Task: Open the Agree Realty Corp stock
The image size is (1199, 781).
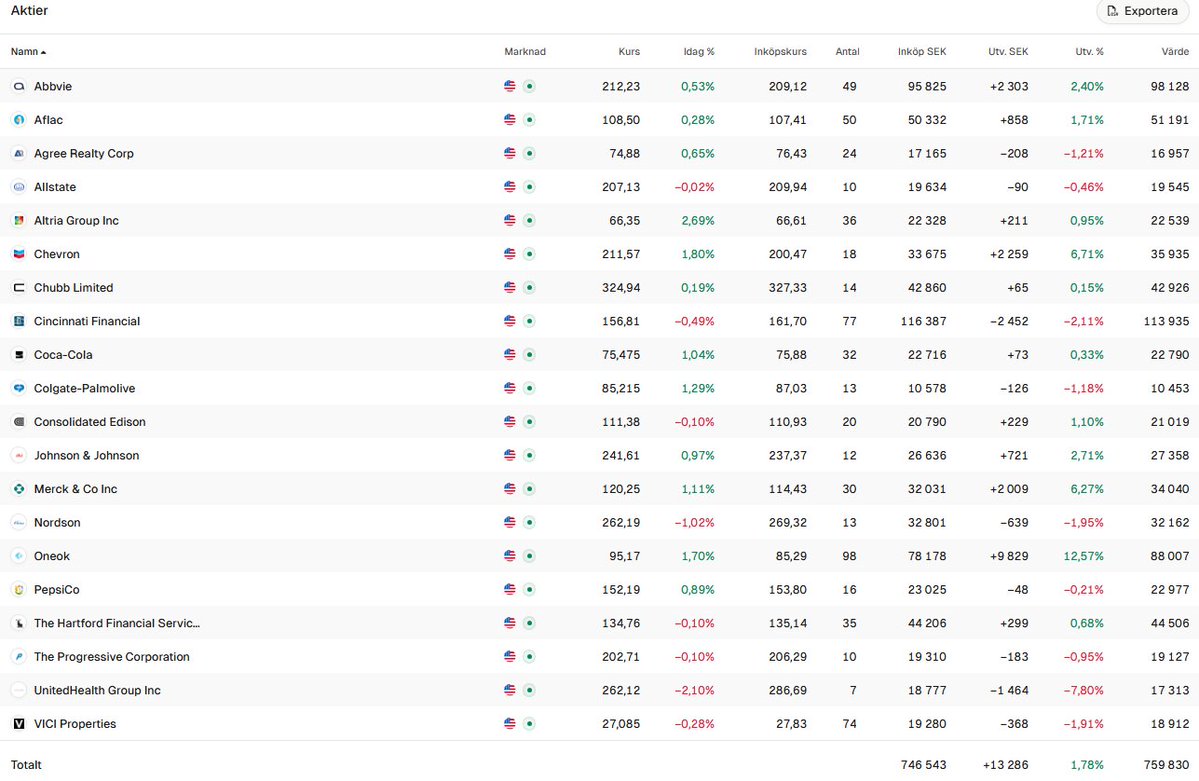Action: 83,154
